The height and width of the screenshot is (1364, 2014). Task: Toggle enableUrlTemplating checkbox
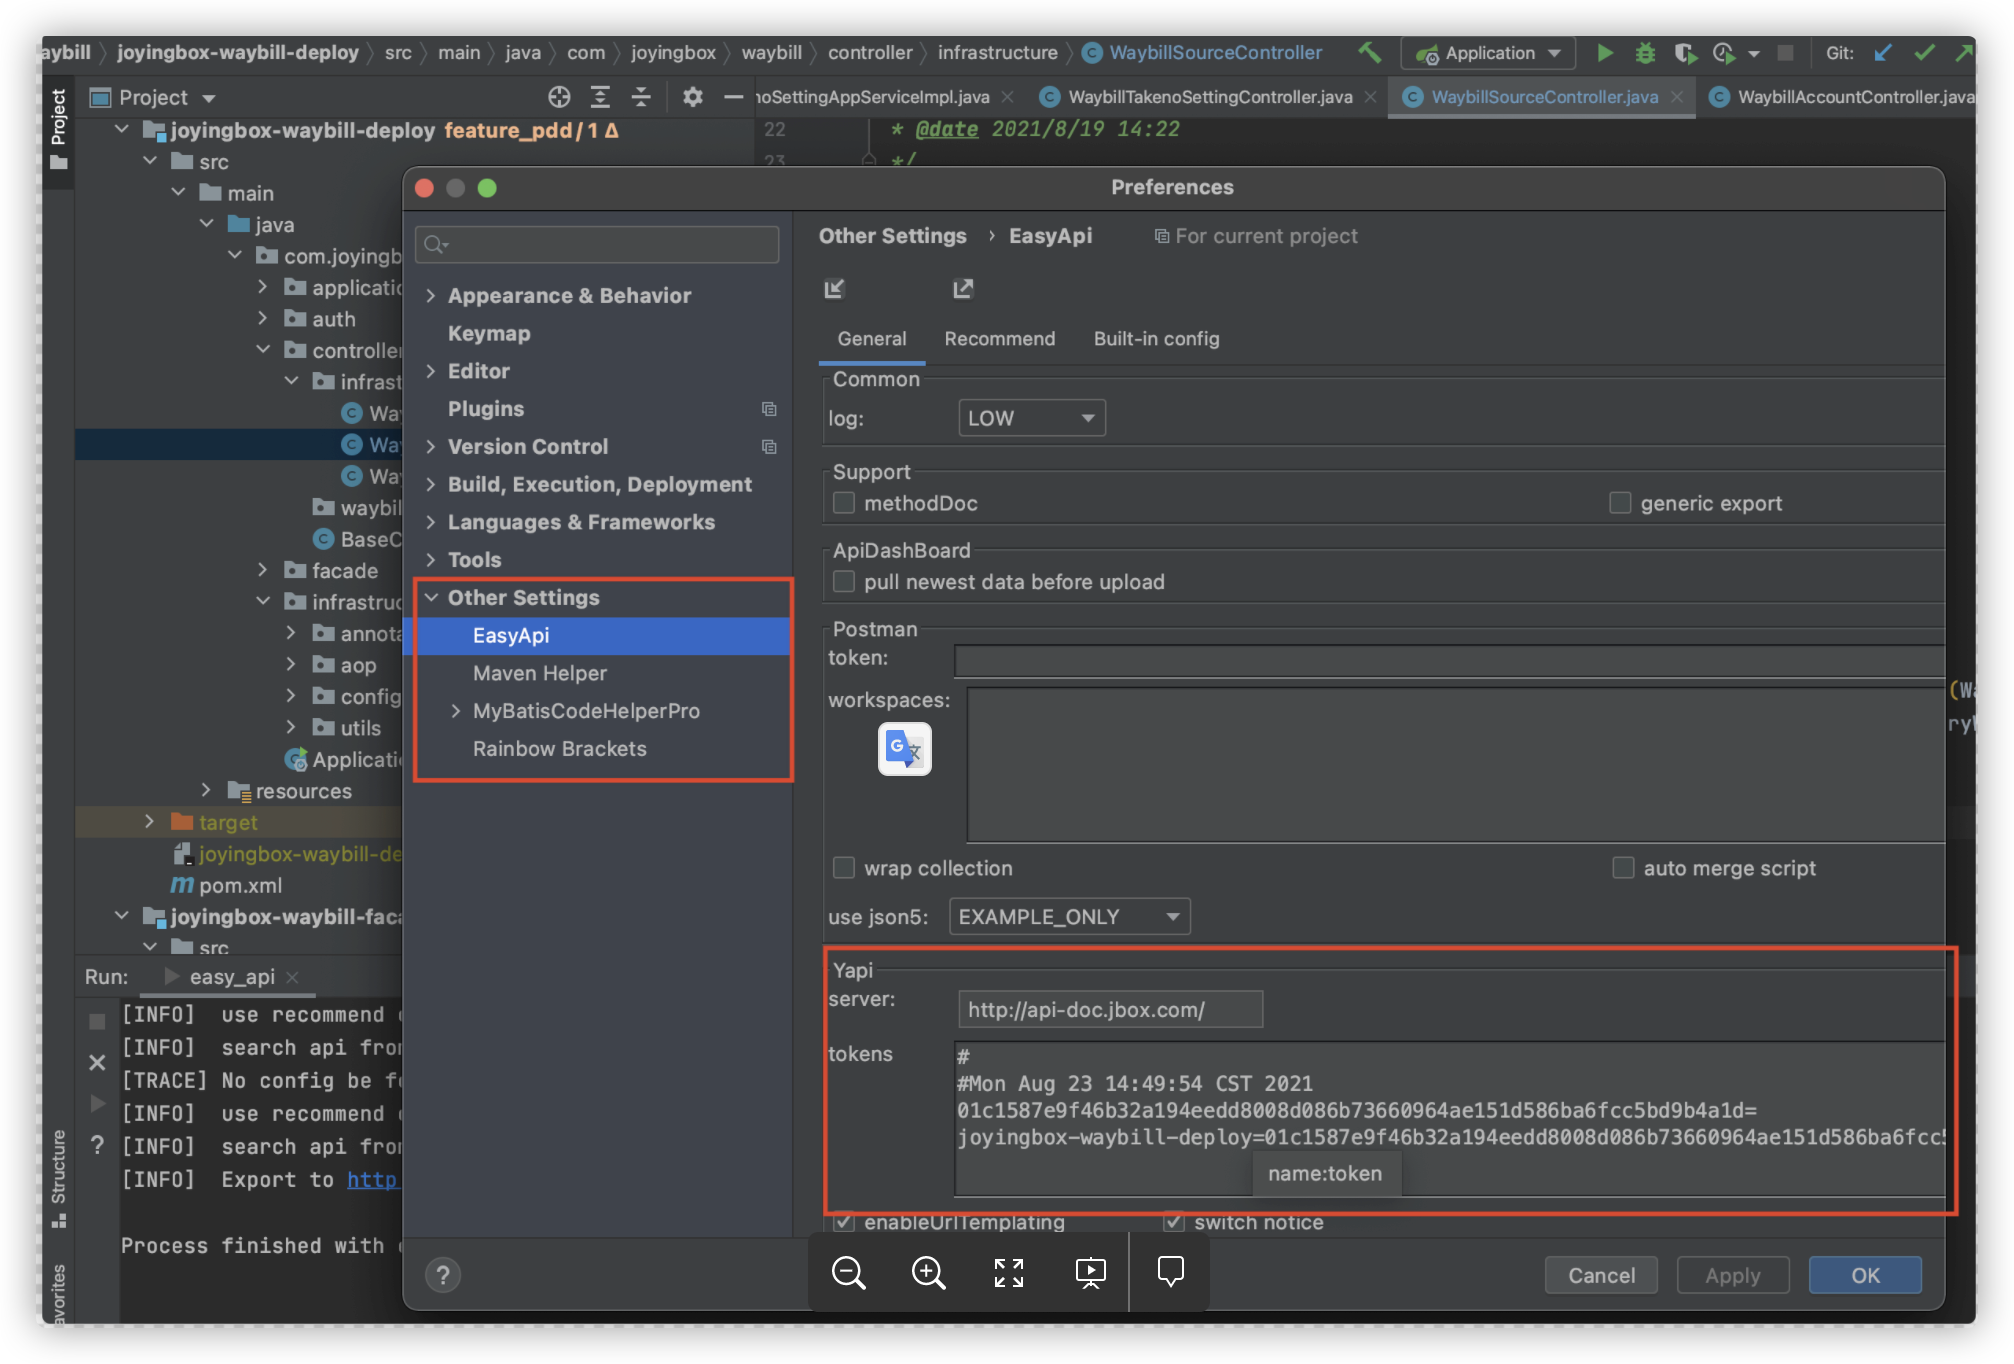[x=844, y=1222]
